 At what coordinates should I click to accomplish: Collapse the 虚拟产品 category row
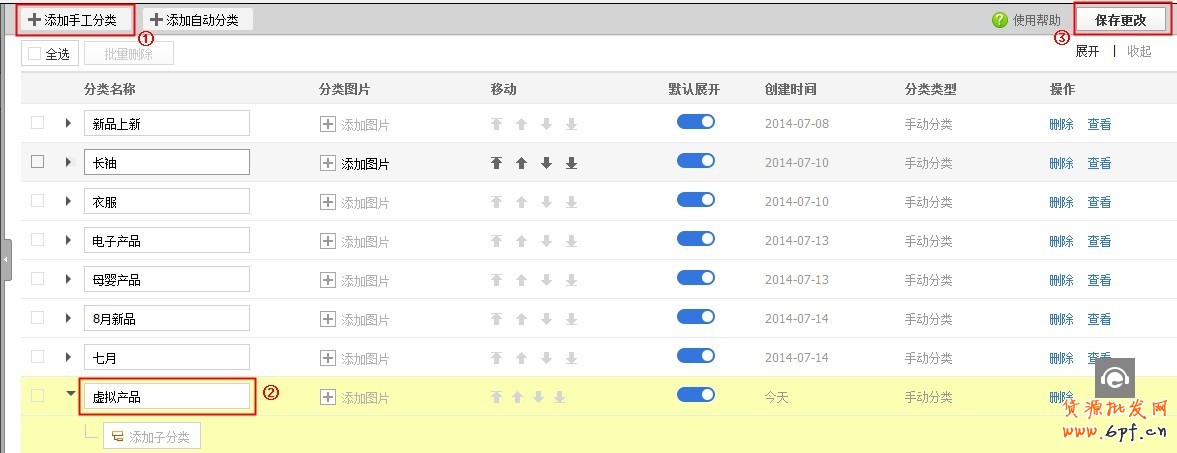[x=70, y=394]
